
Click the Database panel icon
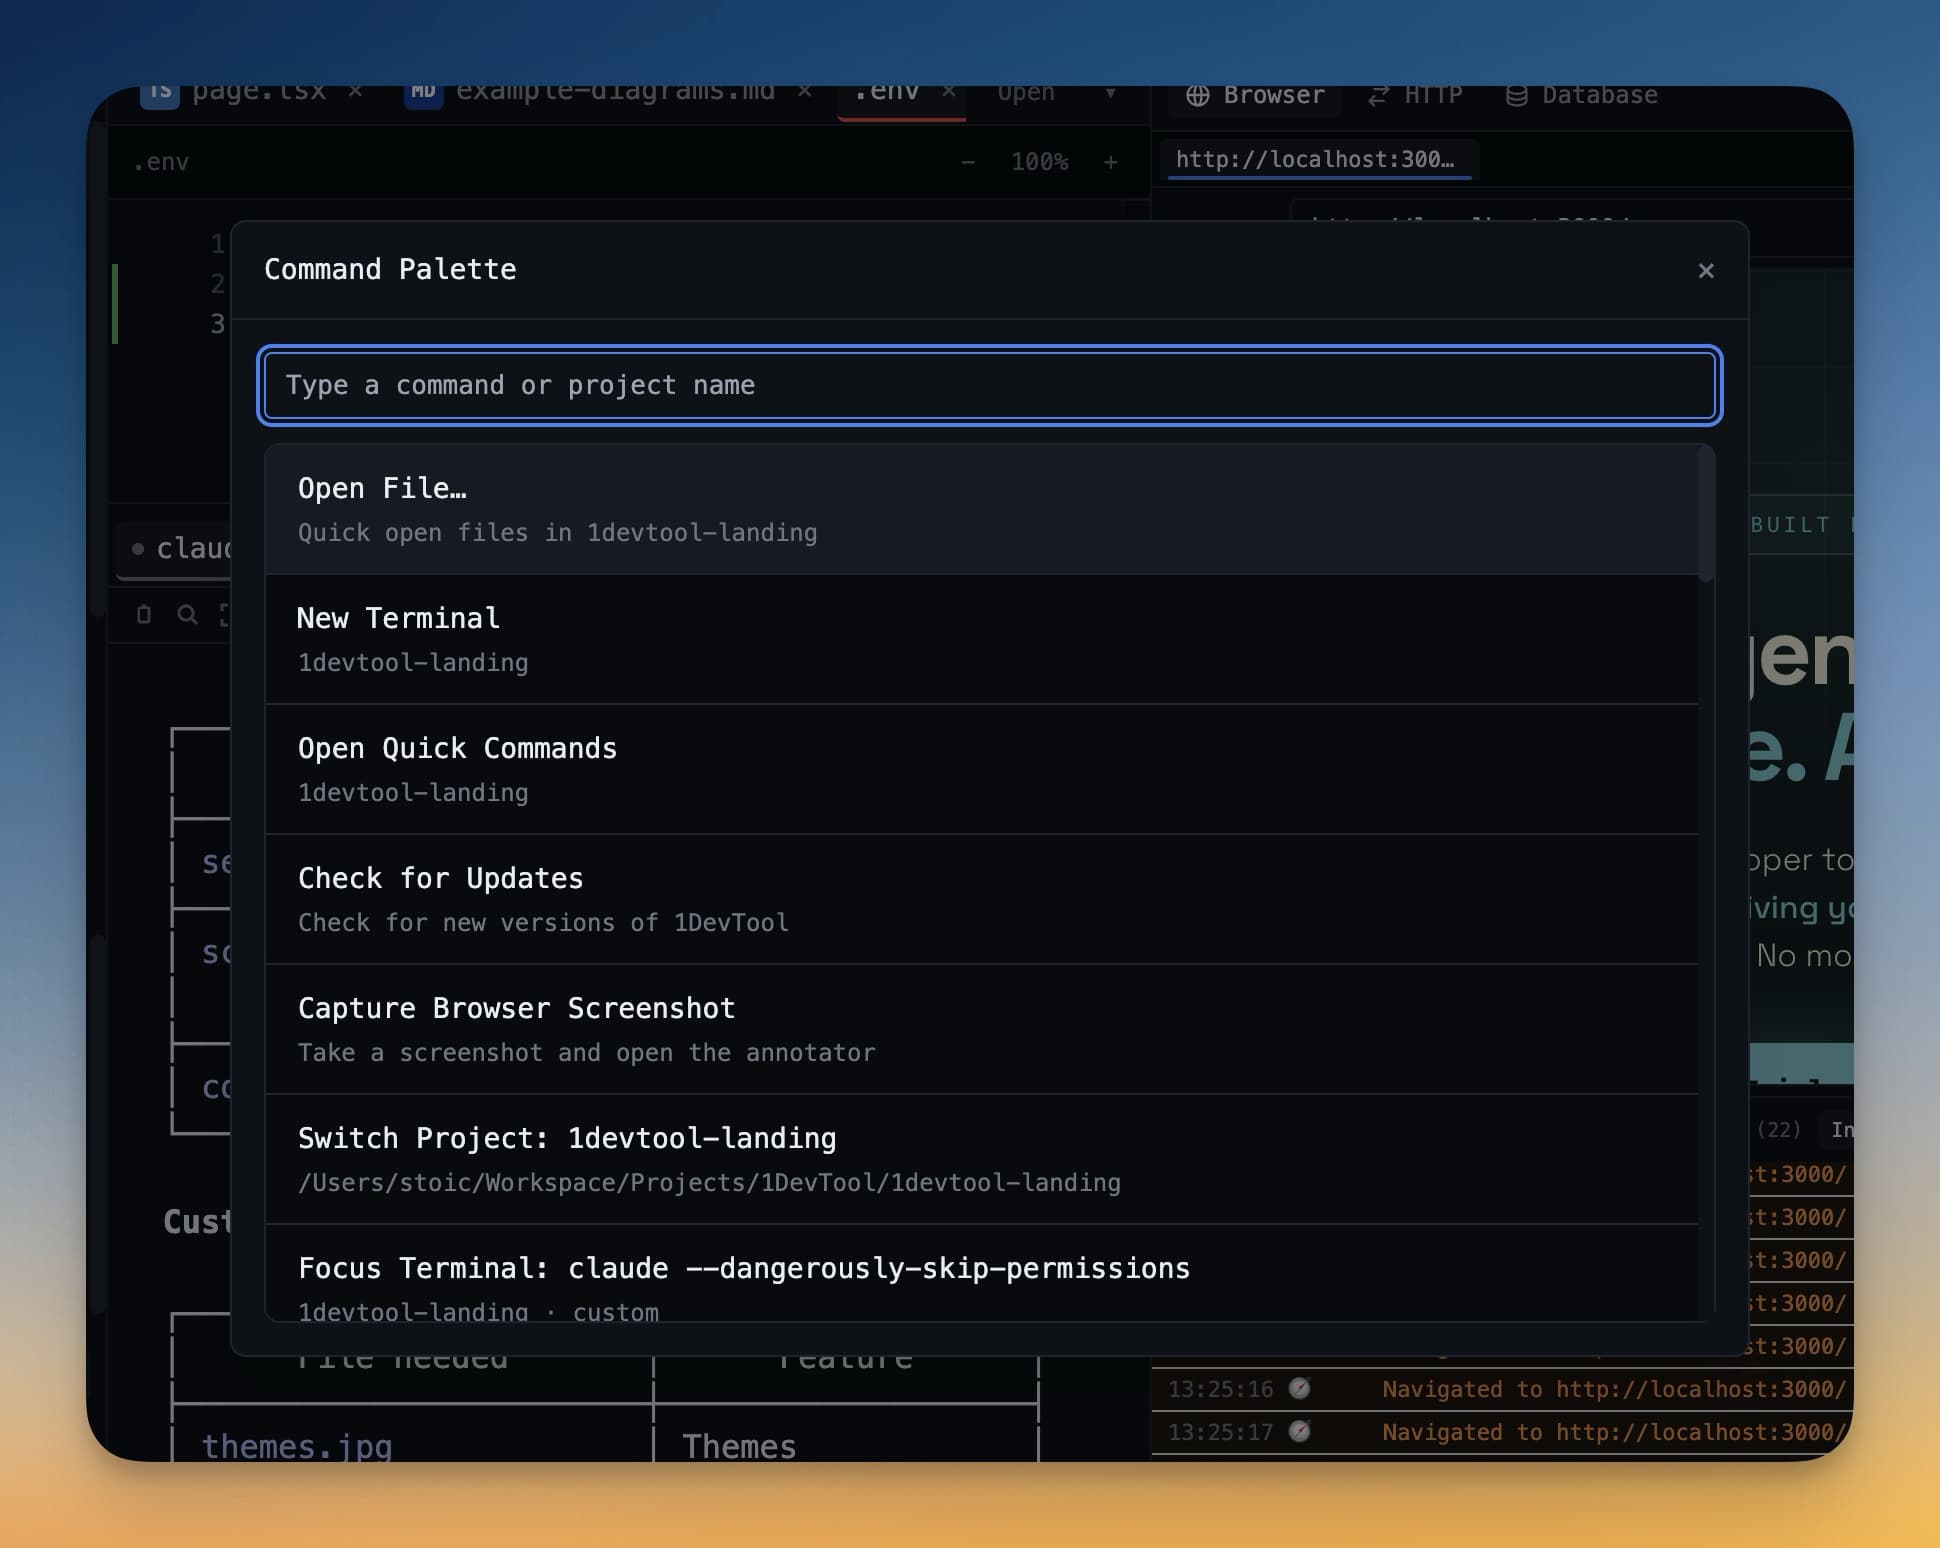click(x=1516, y=94)
